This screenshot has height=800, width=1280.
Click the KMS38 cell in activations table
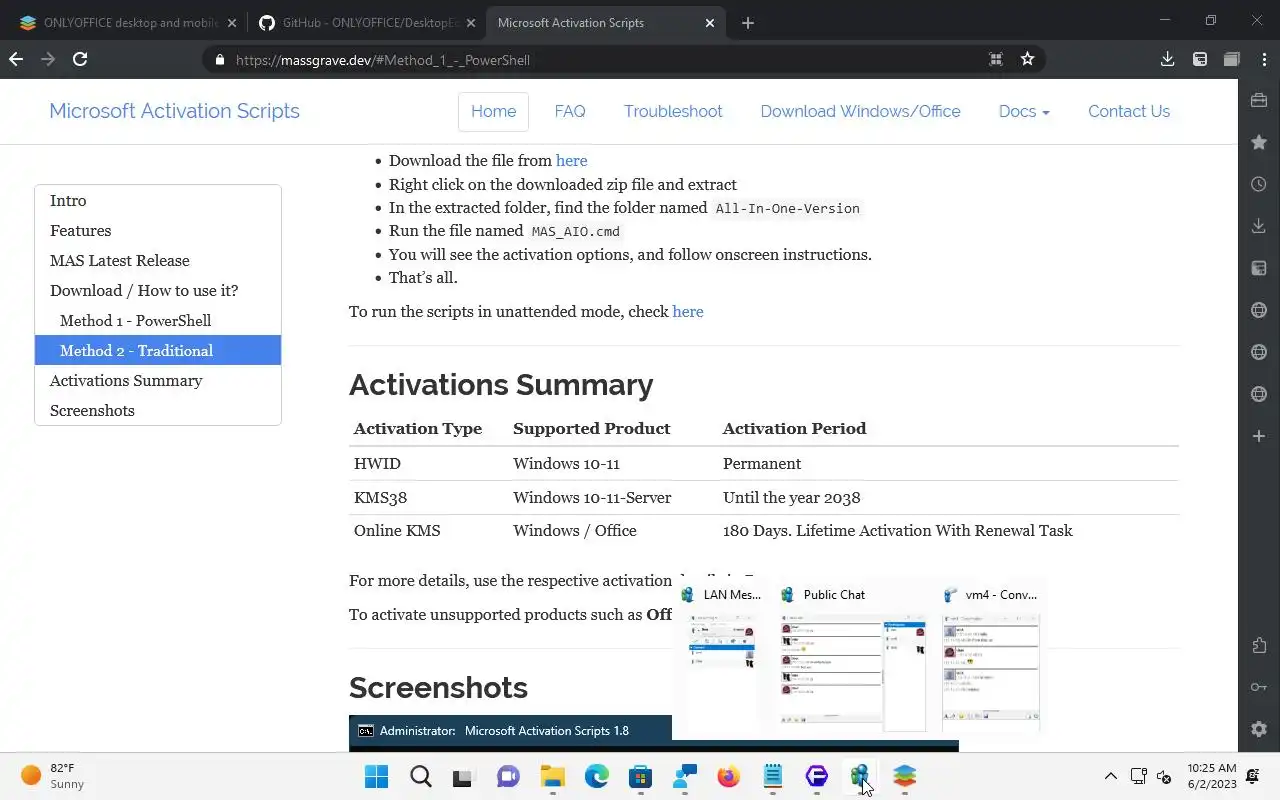coord(429,497)
